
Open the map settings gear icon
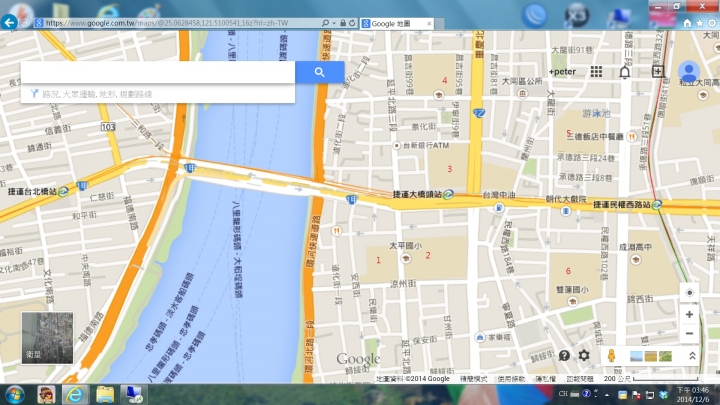(x=584, y=355)
